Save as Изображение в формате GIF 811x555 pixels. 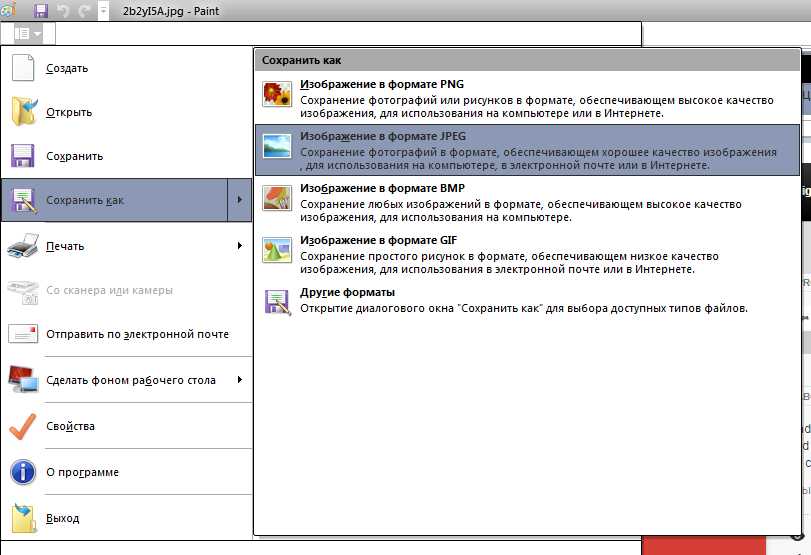point(527,254)
